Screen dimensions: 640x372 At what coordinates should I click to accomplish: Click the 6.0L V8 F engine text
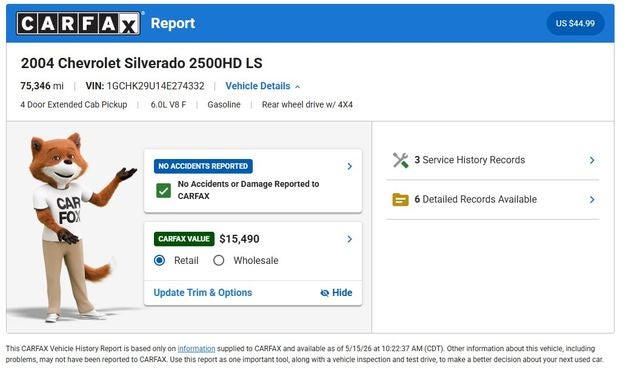click(x=168, y=105)
